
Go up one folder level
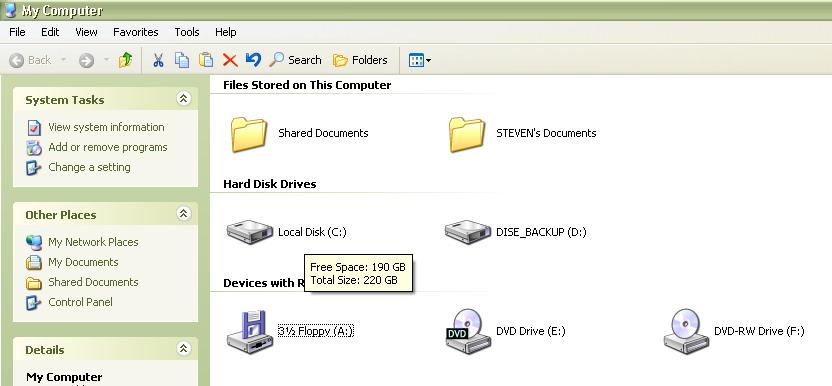point(126,60)
